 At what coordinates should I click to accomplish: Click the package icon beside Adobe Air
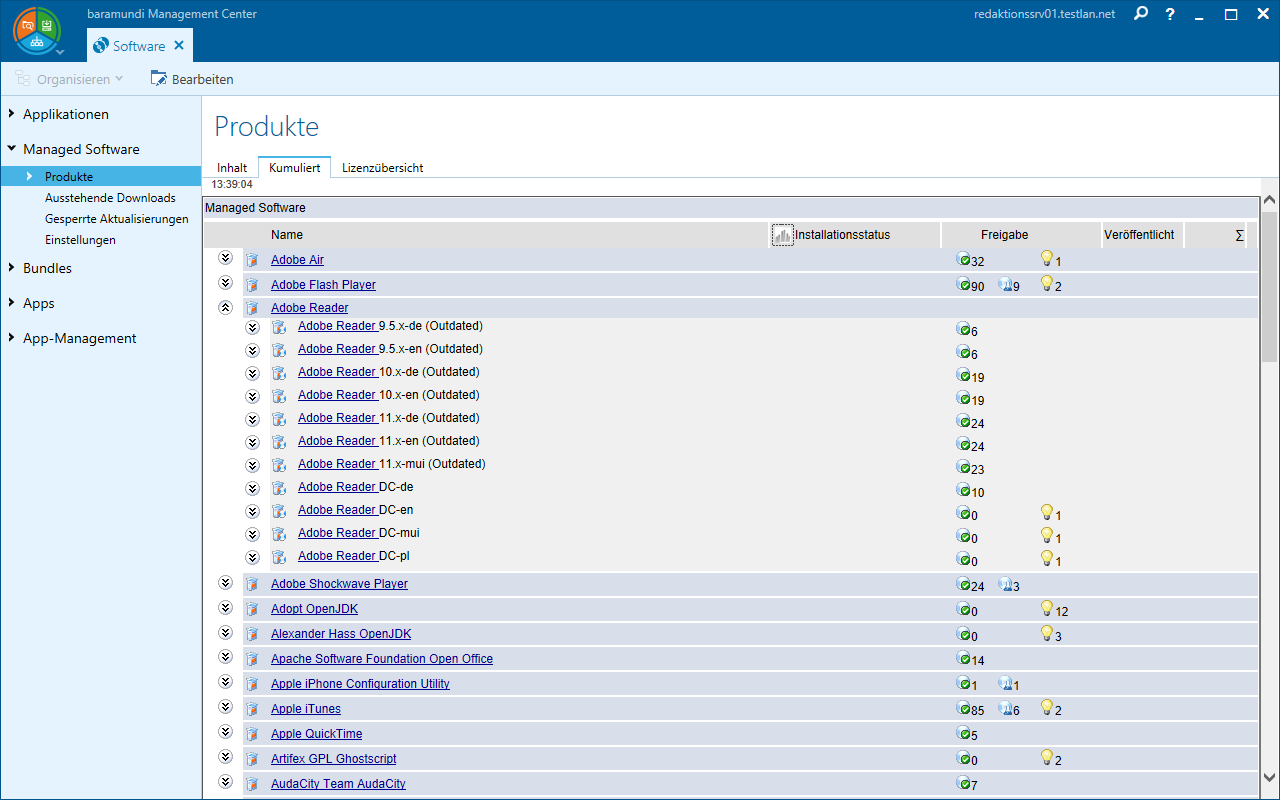point(252,261)
